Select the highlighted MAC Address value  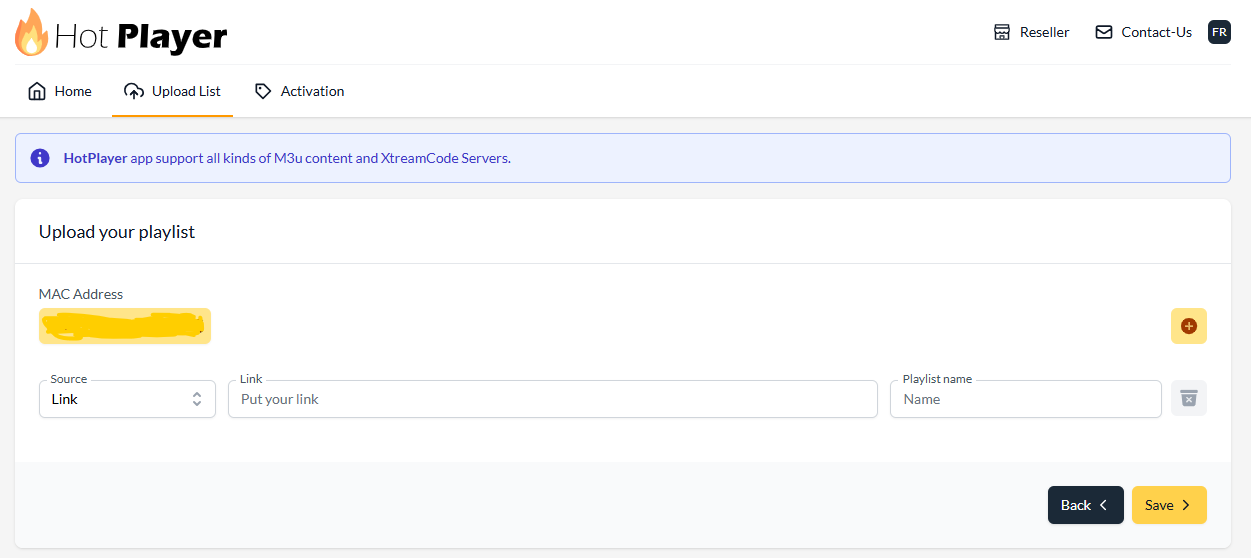(125, 326)
